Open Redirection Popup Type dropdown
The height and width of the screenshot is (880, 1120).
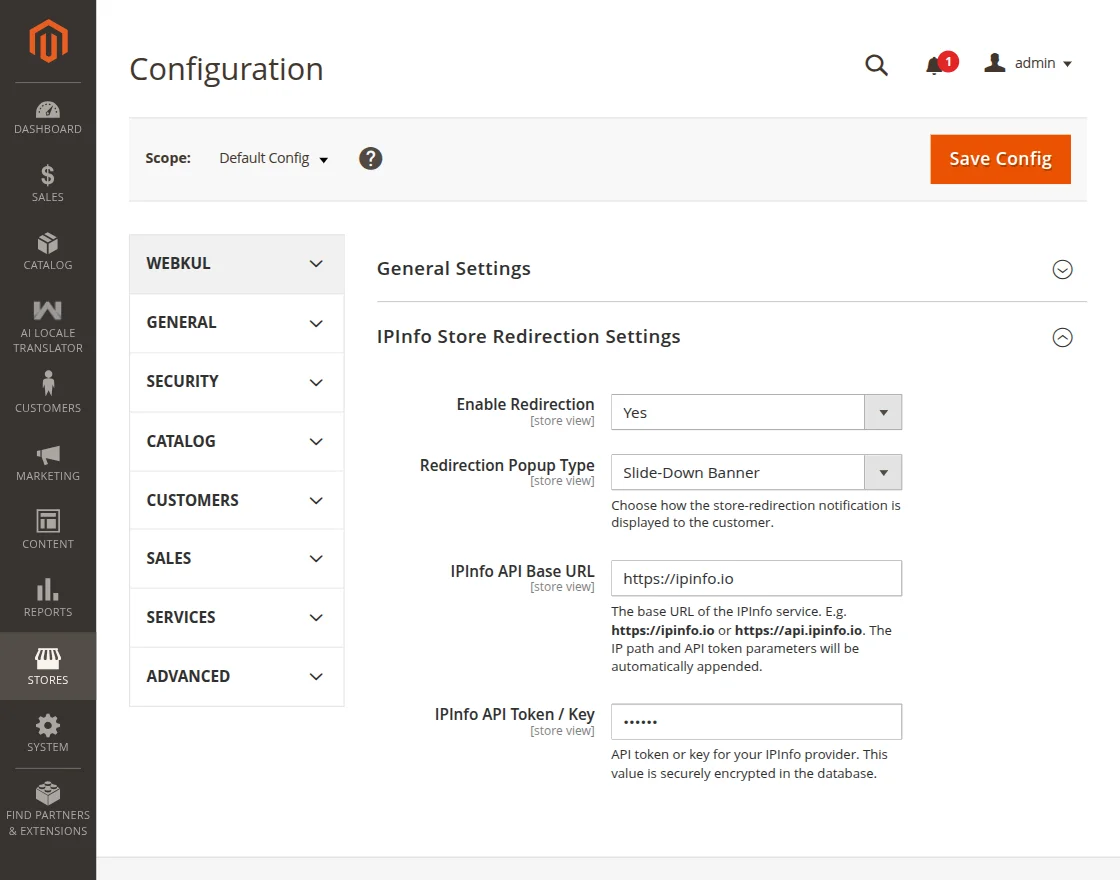(756, 472)
